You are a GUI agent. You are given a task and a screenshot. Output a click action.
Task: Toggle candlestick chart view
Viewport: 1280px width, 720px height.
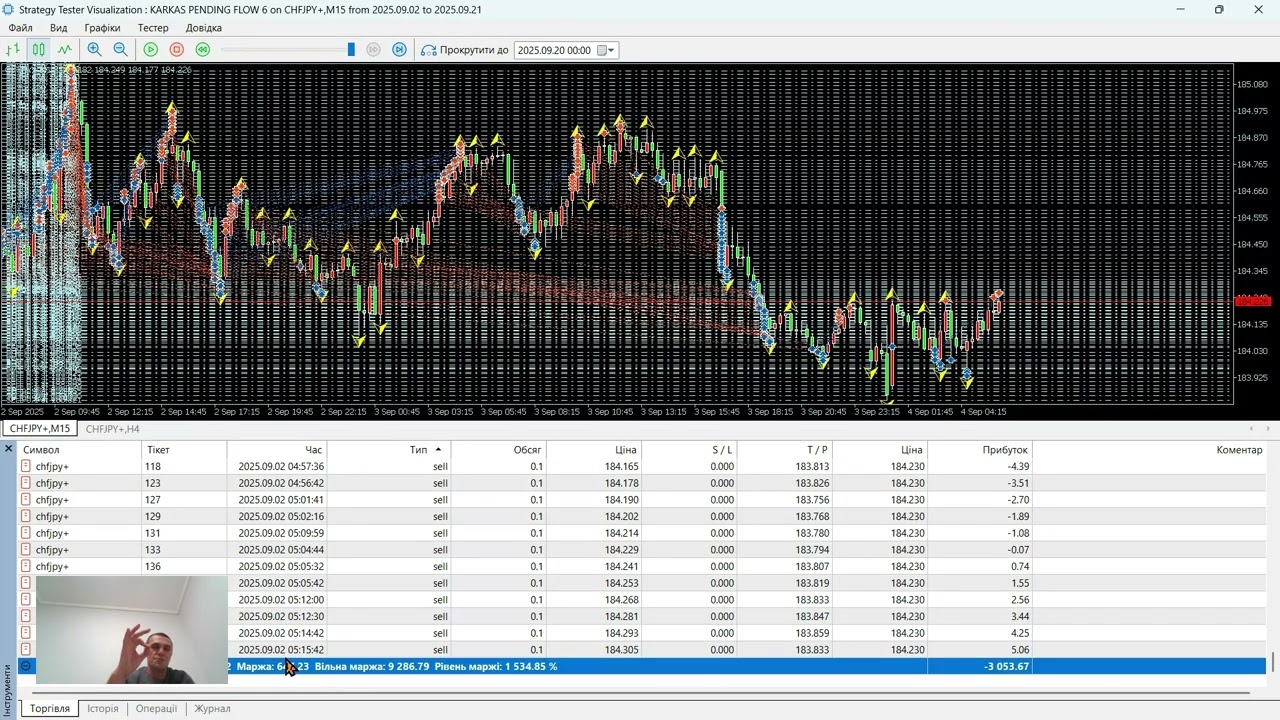pos(38,50)
